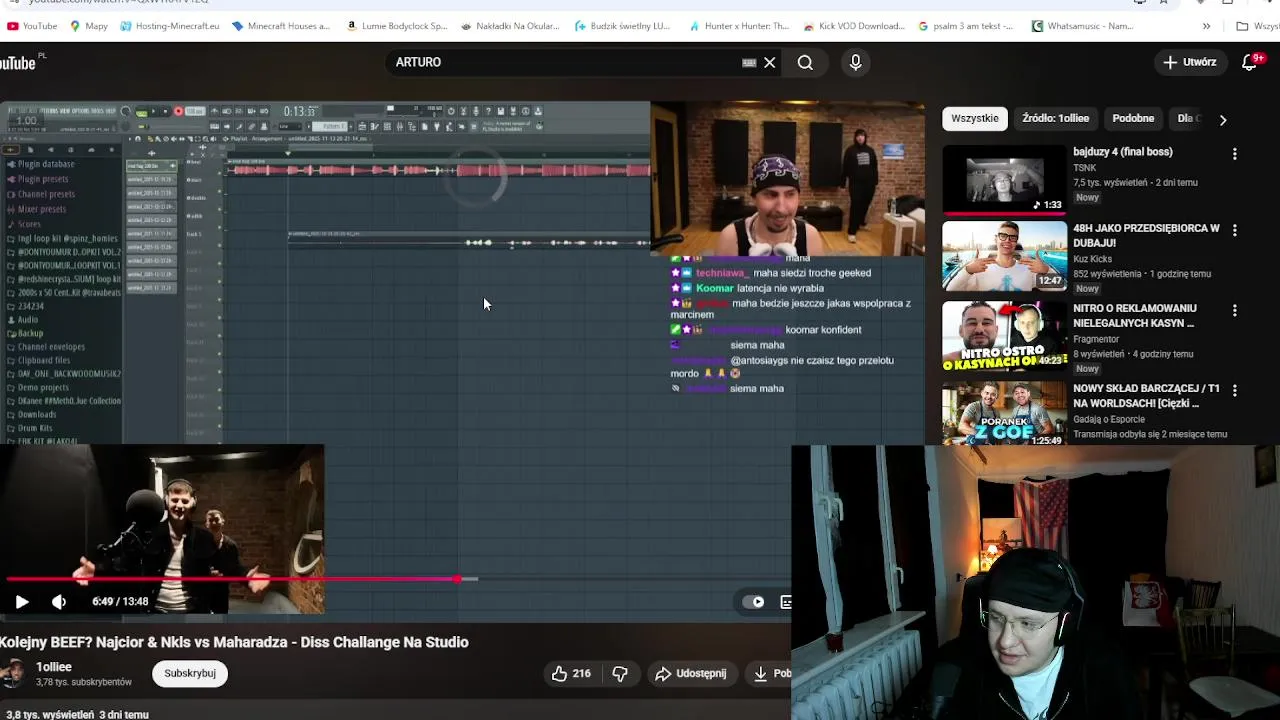1280x720 pixels.
Task: Click Demo projects folder in FL Studio video
Action: (x=43, y=387)
